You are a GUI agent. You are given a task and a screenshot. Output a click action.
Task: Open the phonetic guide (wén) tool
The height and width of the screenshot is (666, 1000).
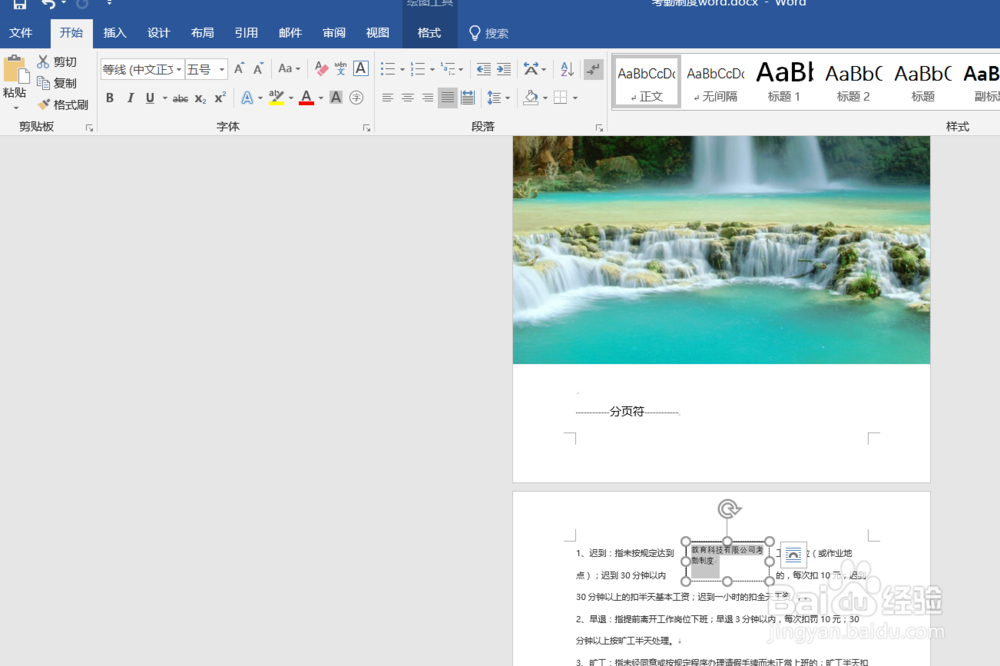341,69
